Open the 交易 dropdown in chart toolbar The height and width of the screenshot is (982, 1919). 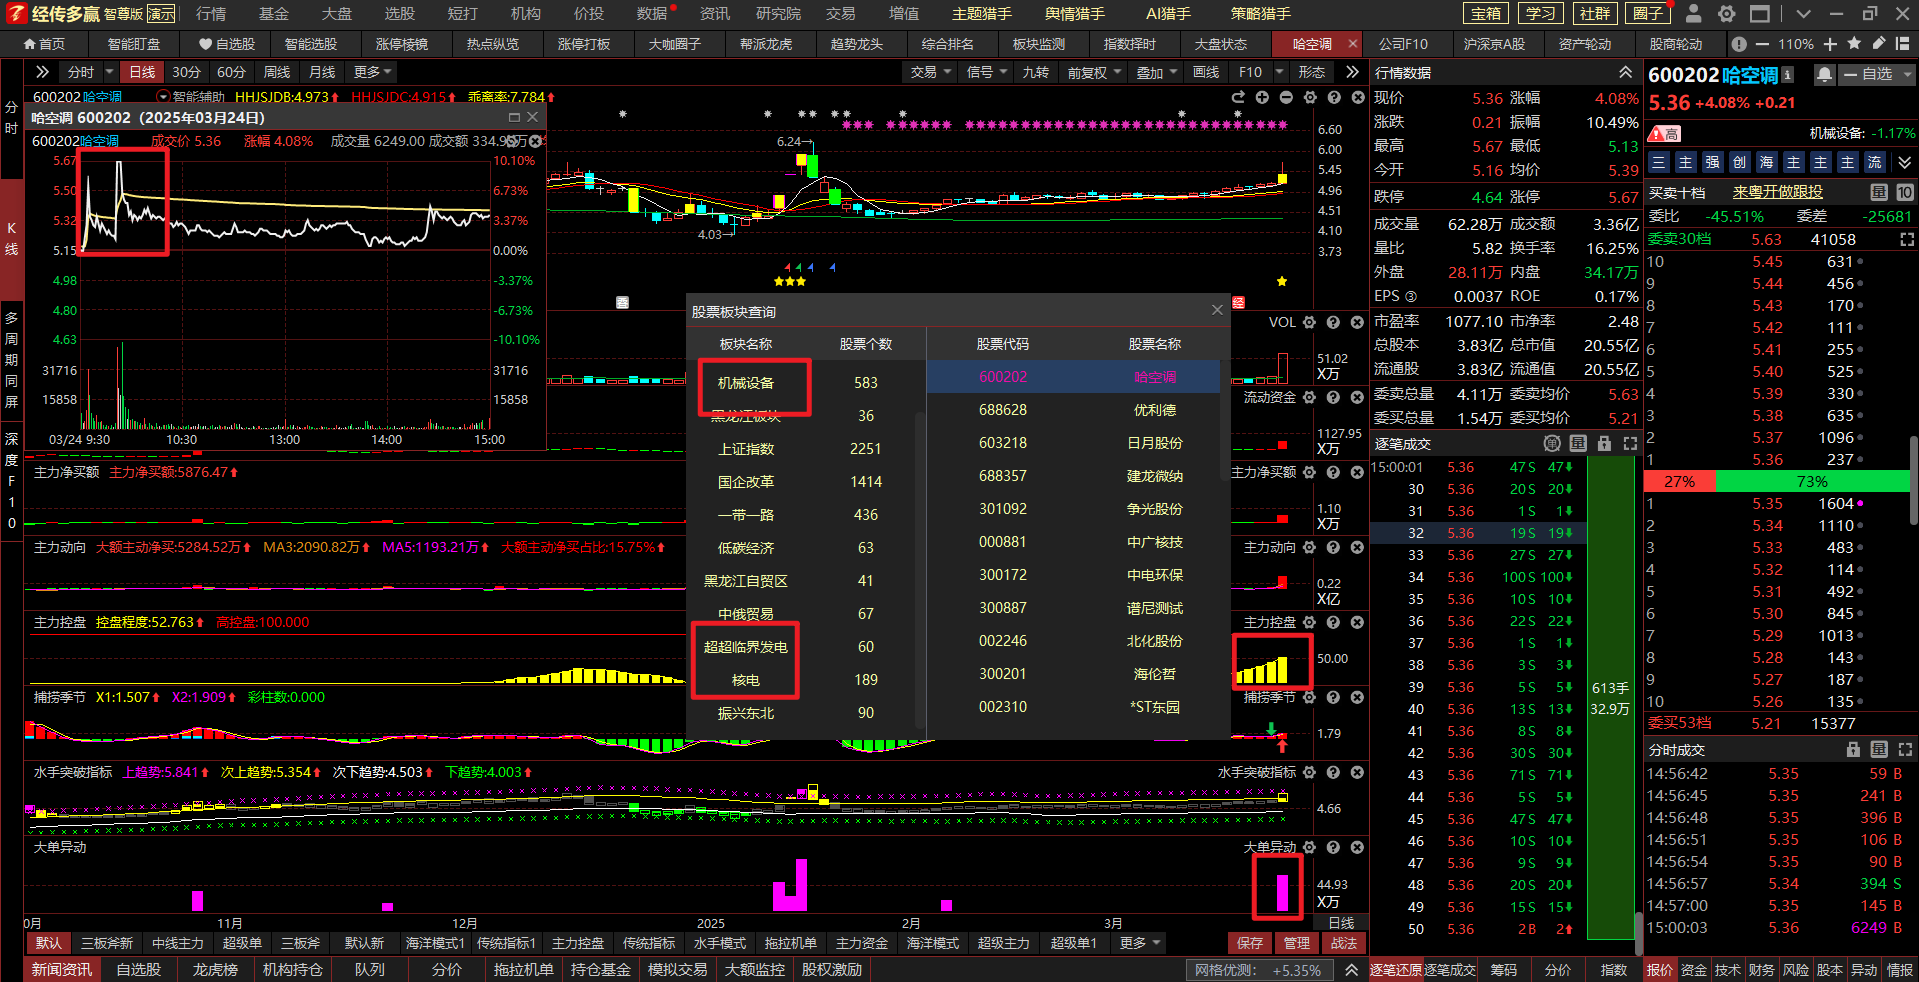(930, 72)
